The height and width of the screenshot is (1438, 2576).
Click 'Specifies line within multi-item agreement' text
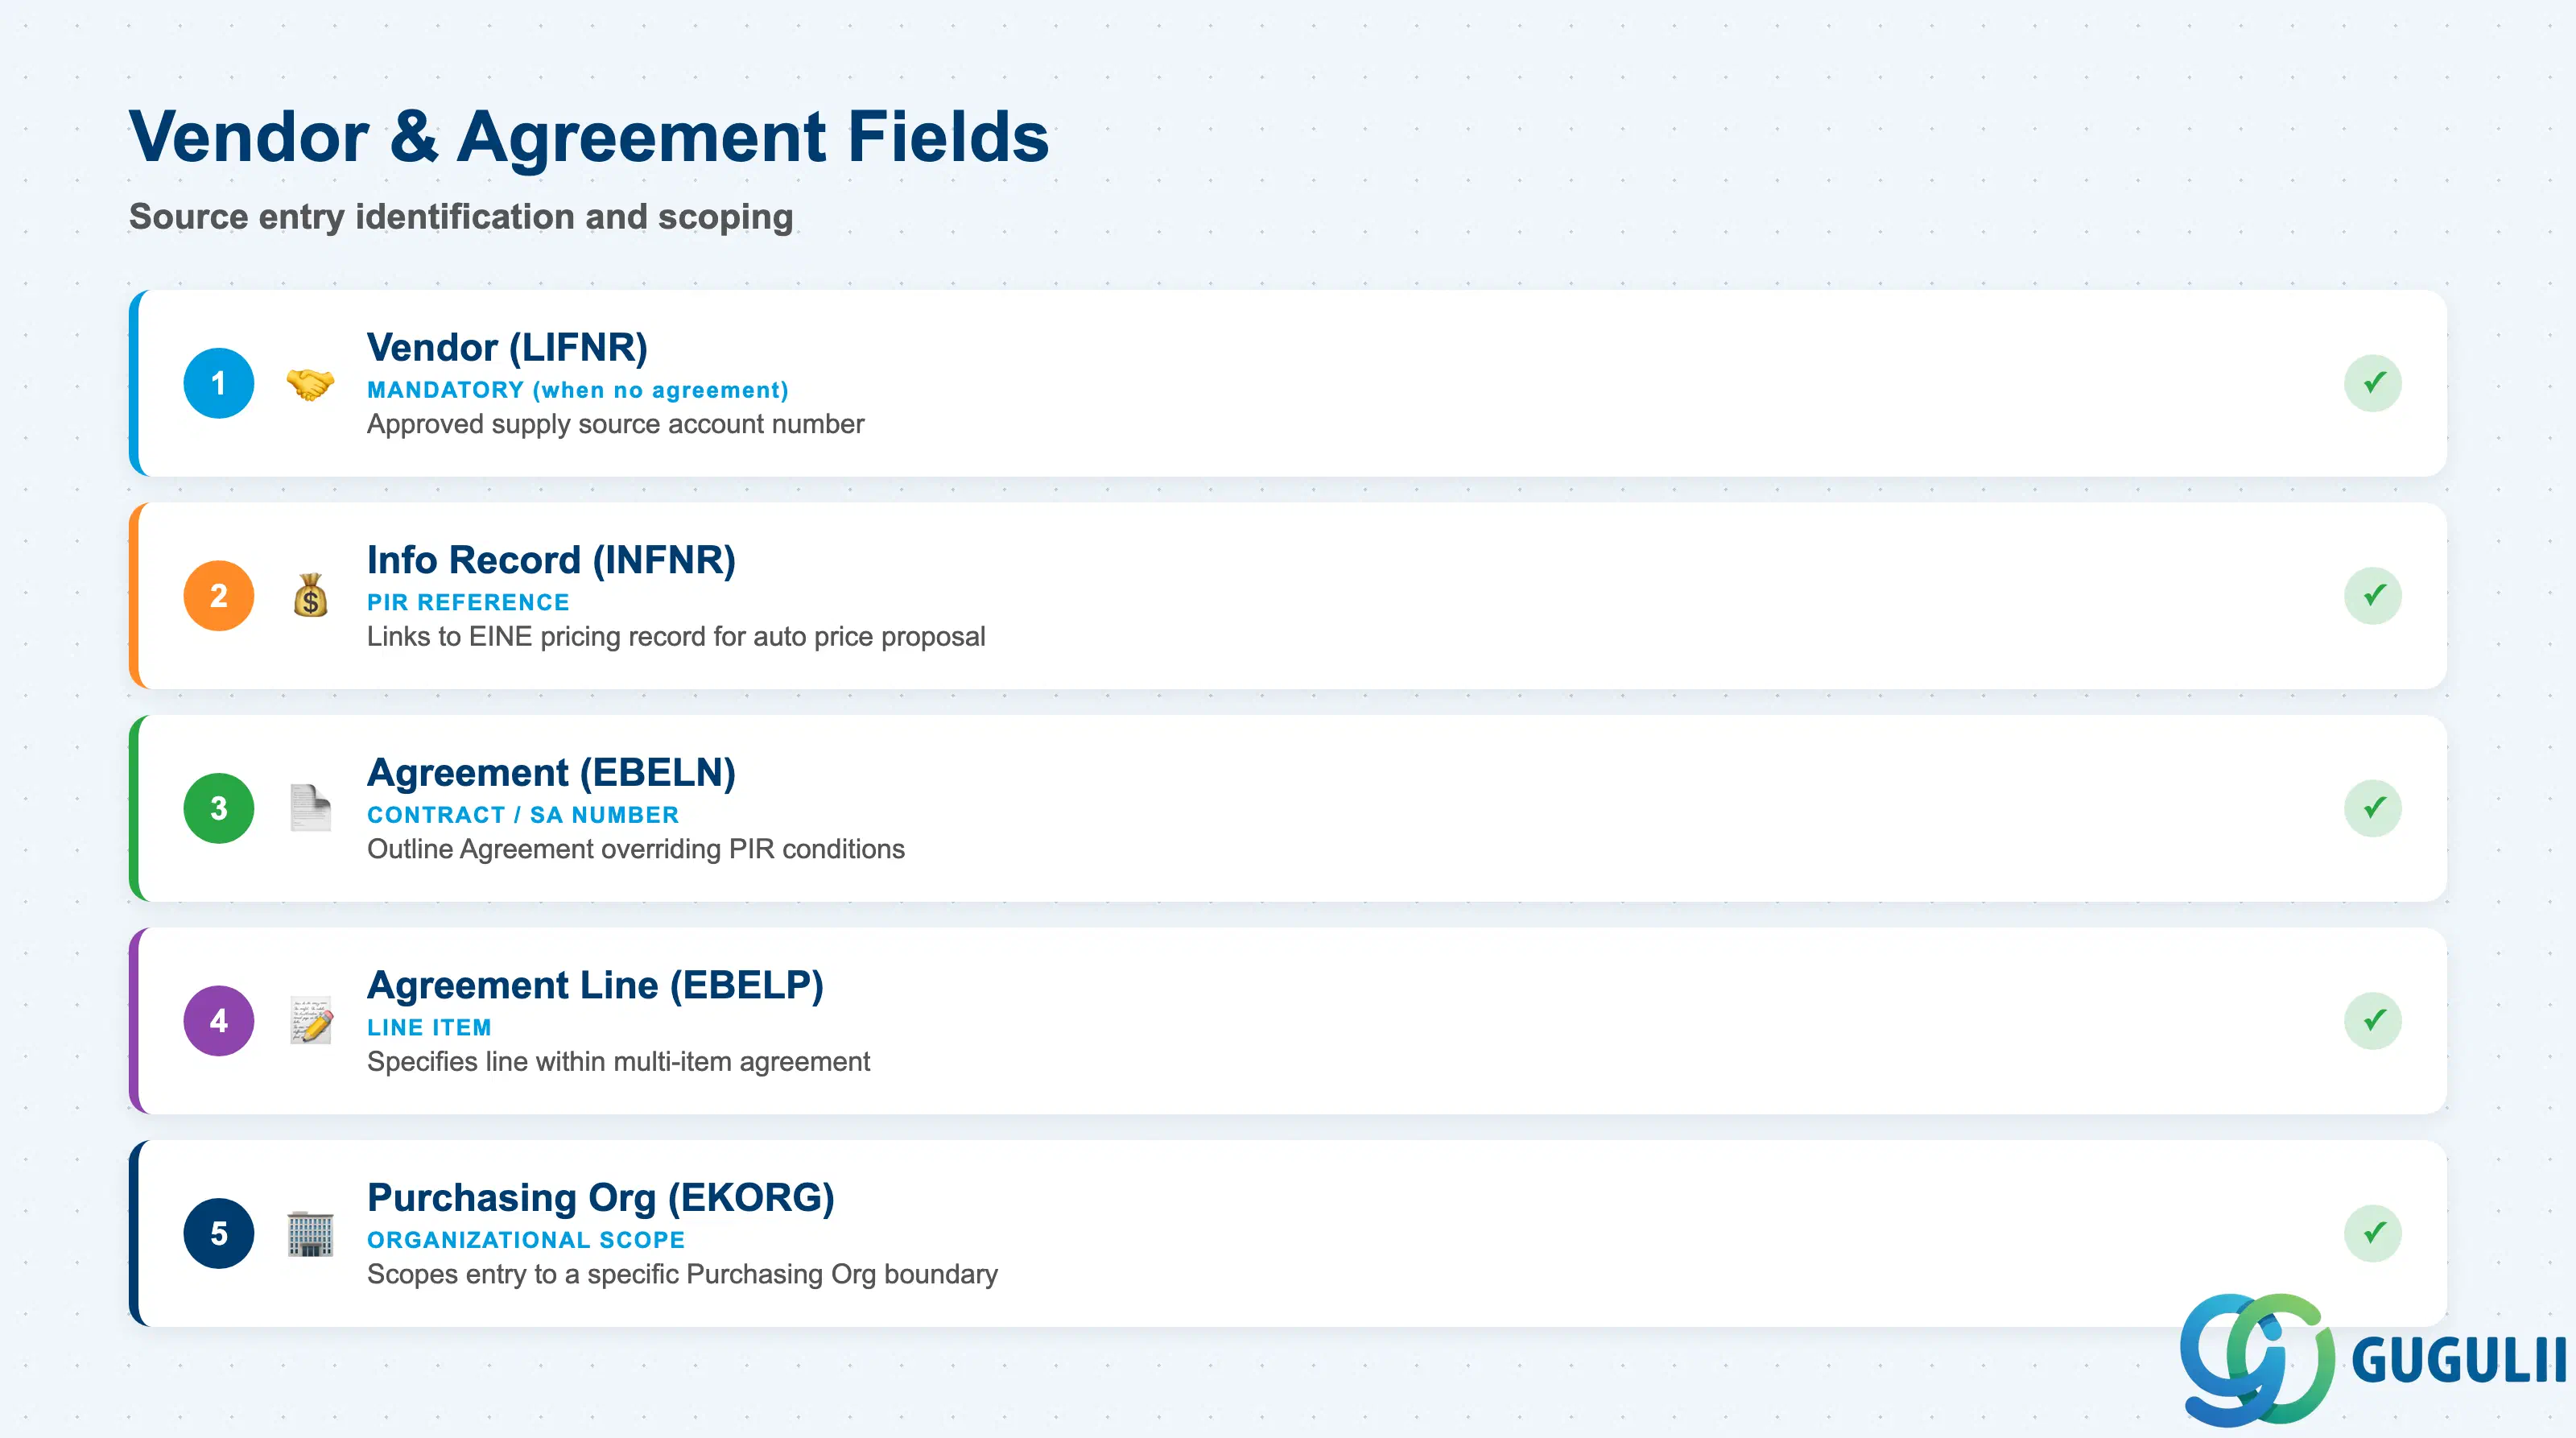click(x=619, y=1062)
